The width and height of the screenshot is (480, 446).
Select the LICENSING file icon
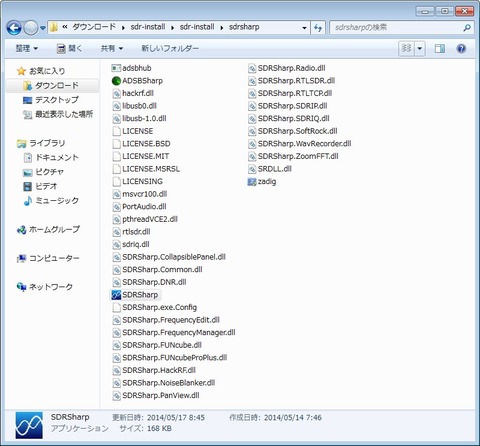(x=116, y=182)
